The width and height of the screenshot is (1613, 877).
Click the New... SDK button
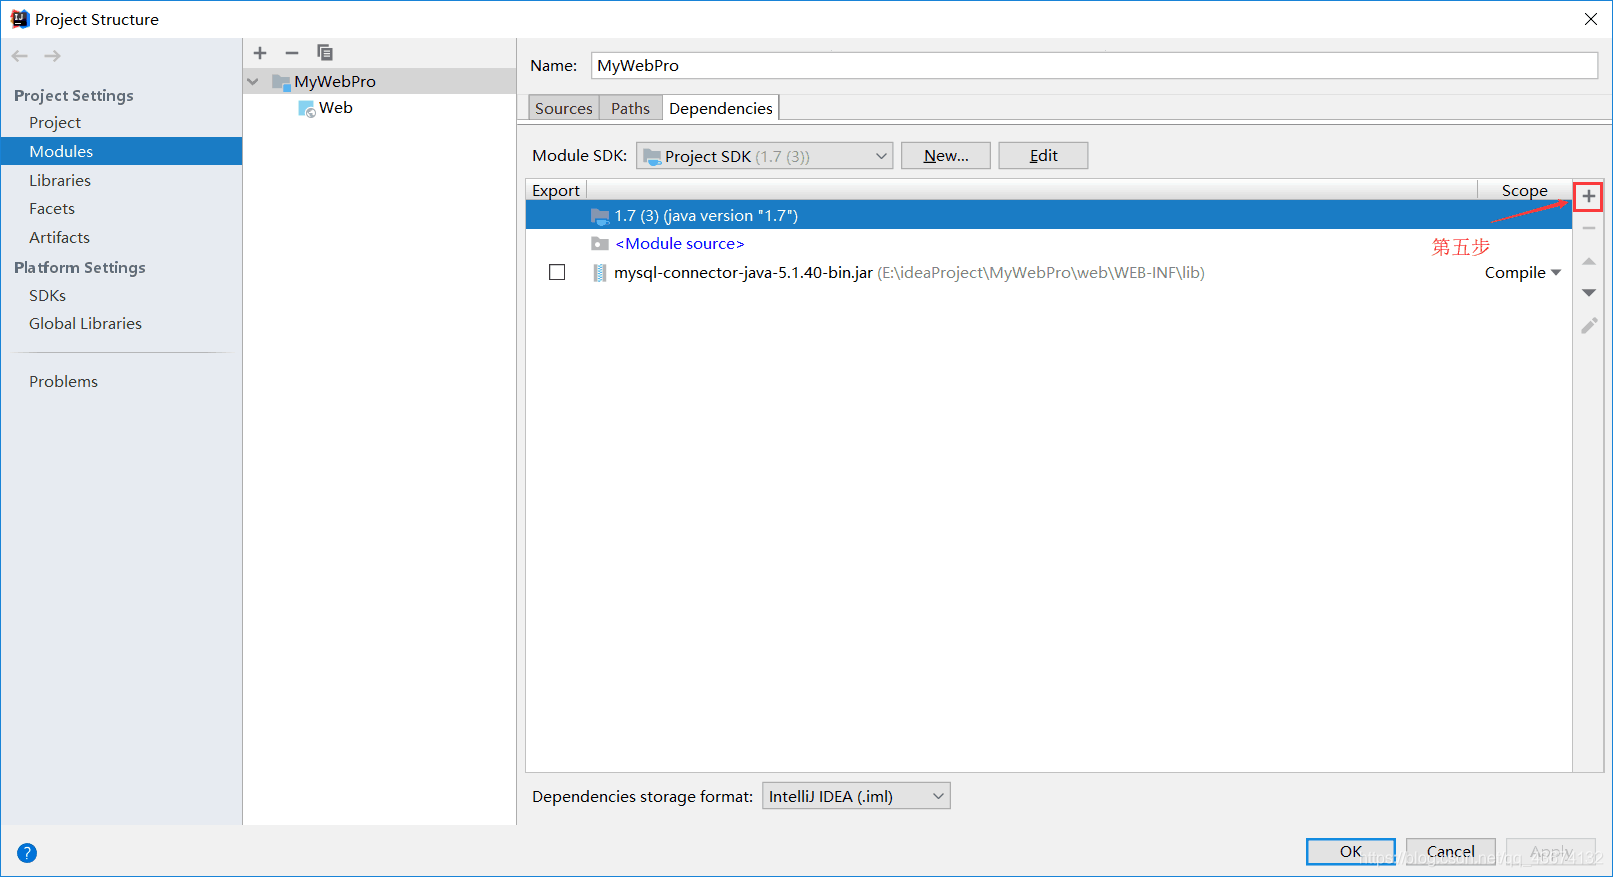click(x=946, y=156)
